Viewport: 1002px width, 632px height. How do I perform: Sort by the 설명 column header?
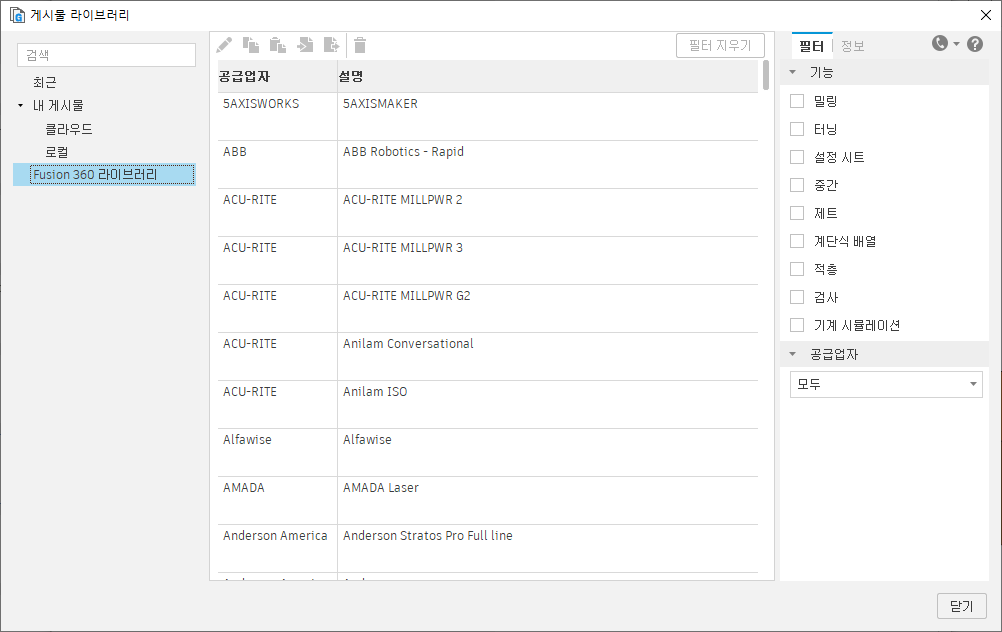[x=548, y=77]
